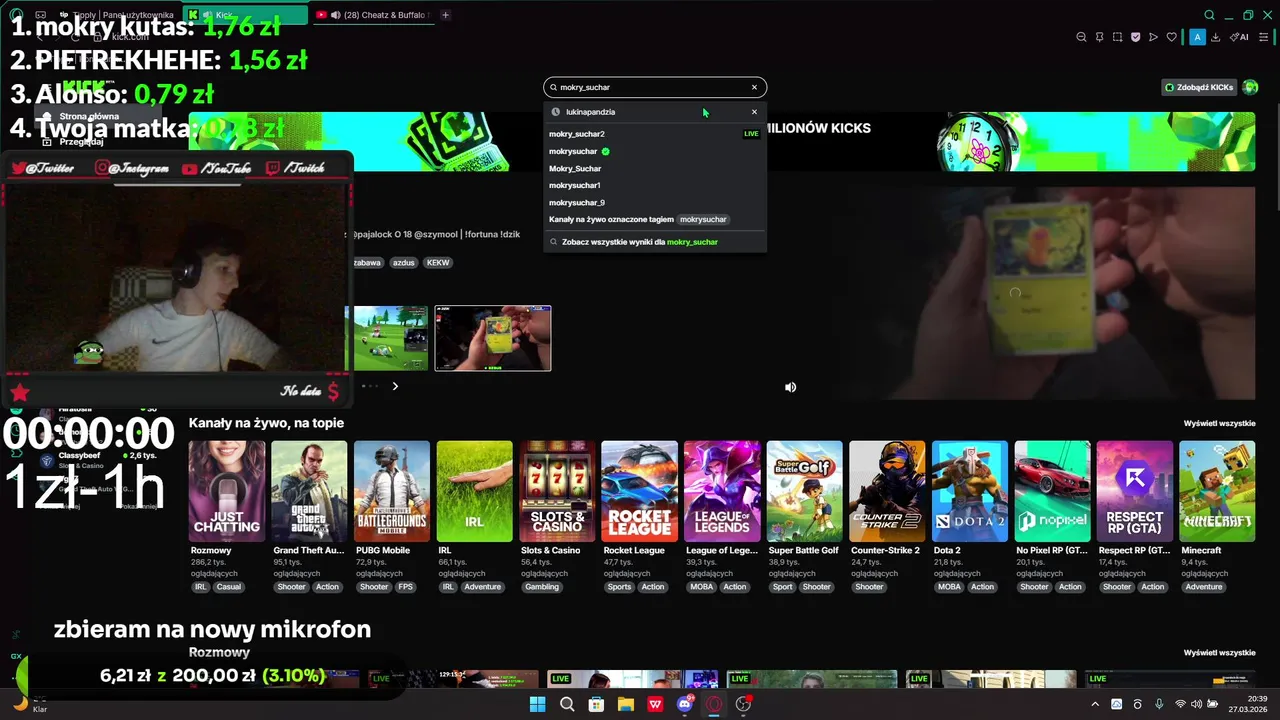The image size is (1280, 720).
Task: Click the purple shield ad-blocker icon
Action: [1135, 37]
